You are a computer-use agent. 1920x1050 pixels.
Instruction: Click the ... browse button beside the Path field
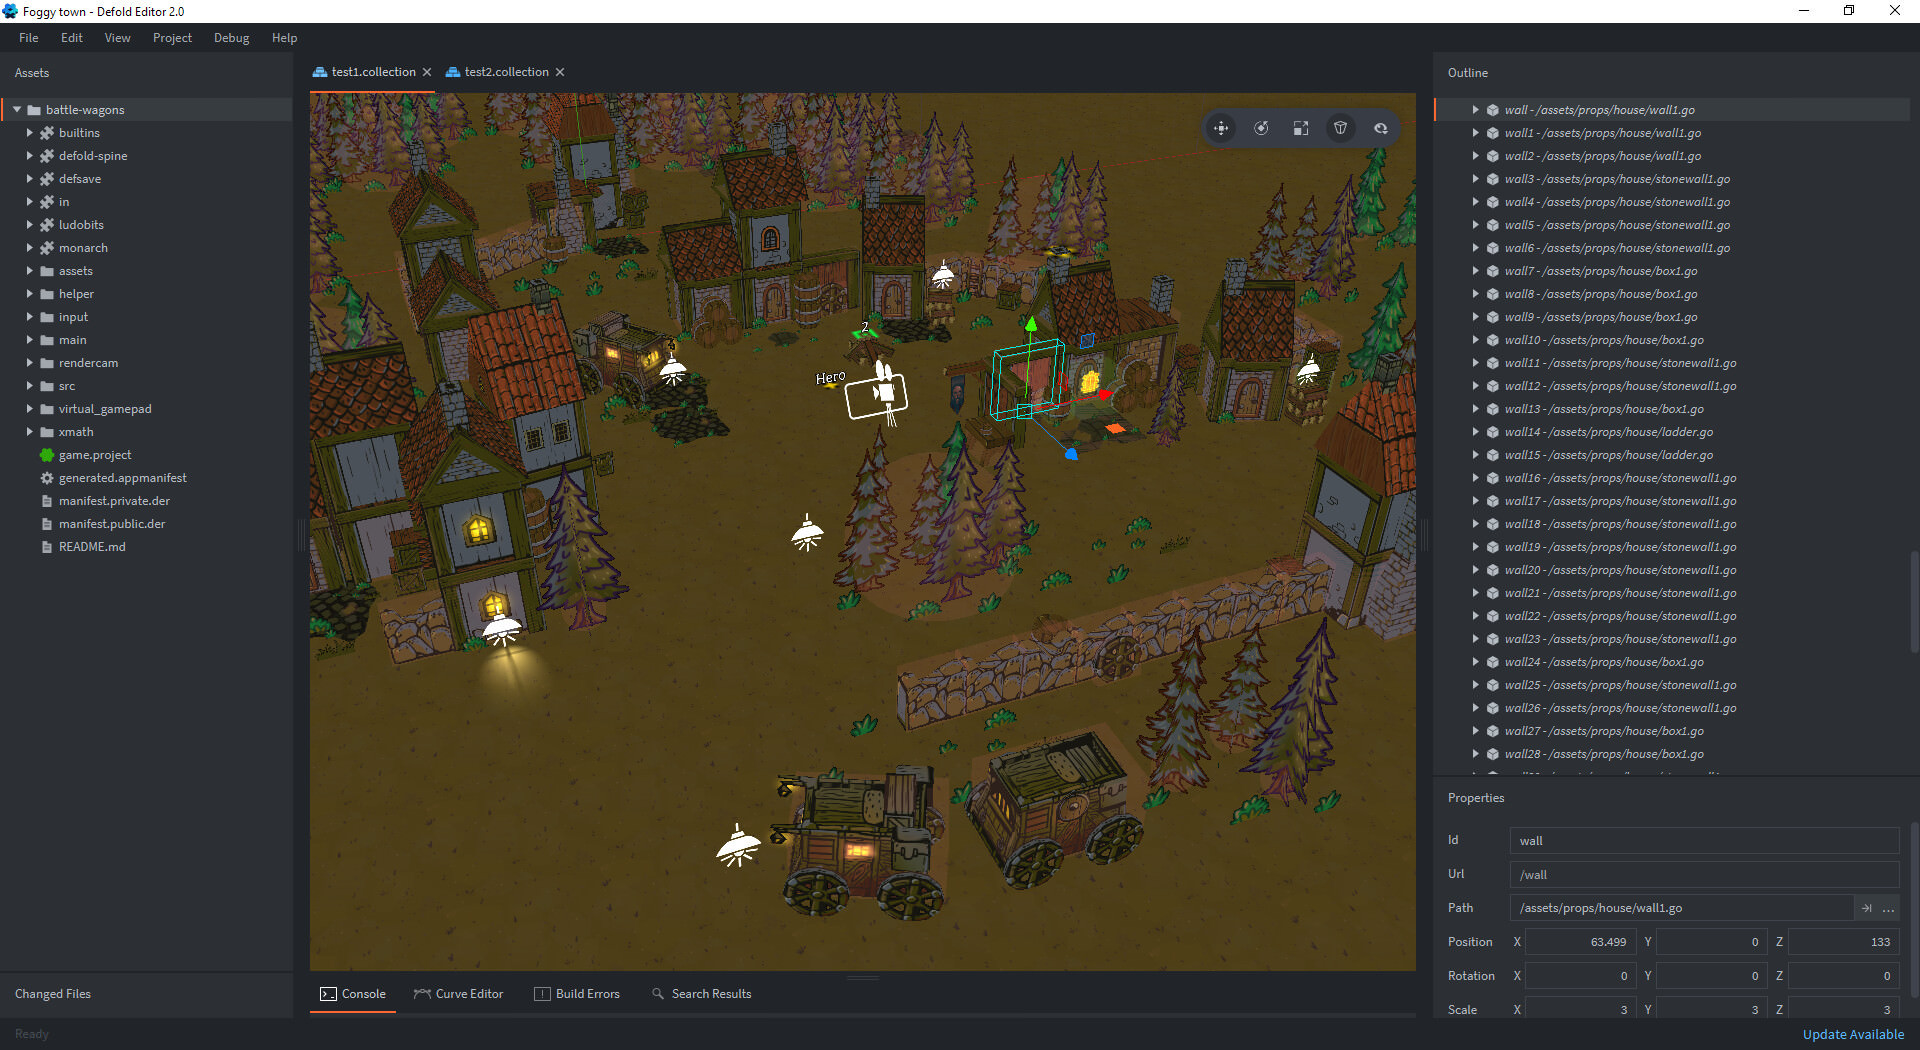pyautogui.click(x=1889, y=908)
